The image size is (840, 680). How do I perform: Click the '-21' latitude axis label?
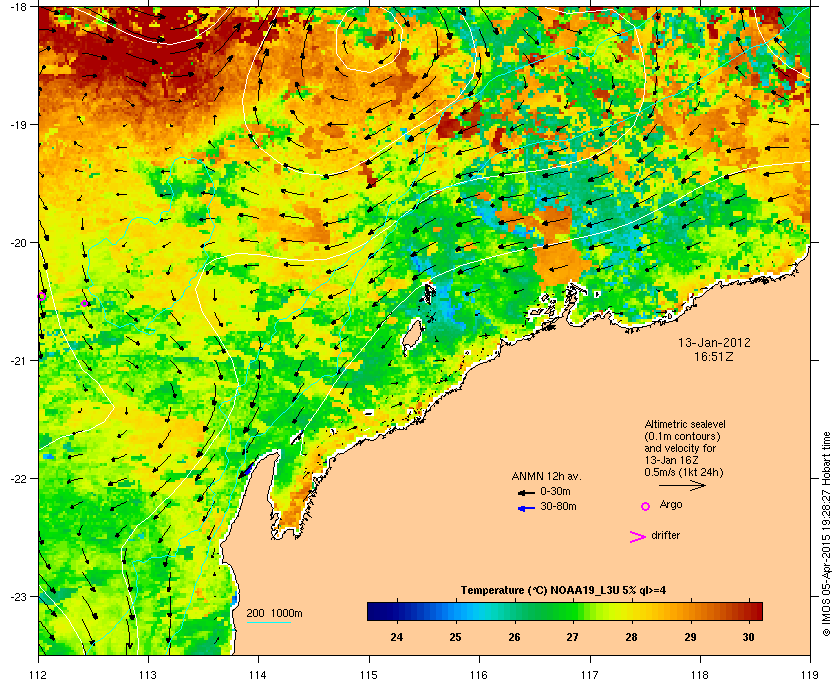point(17,361)
